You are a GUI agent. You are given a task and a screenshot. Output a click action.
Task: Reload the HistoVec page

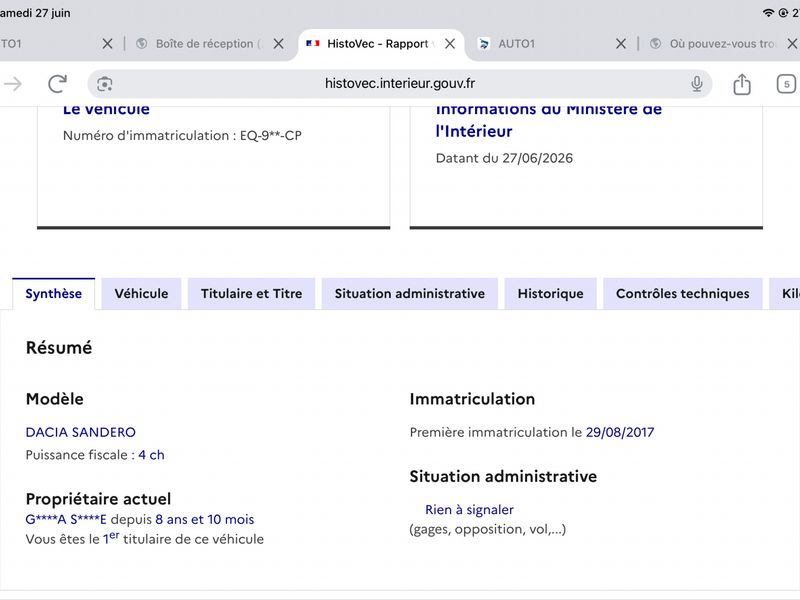click(x=57, y=84)
